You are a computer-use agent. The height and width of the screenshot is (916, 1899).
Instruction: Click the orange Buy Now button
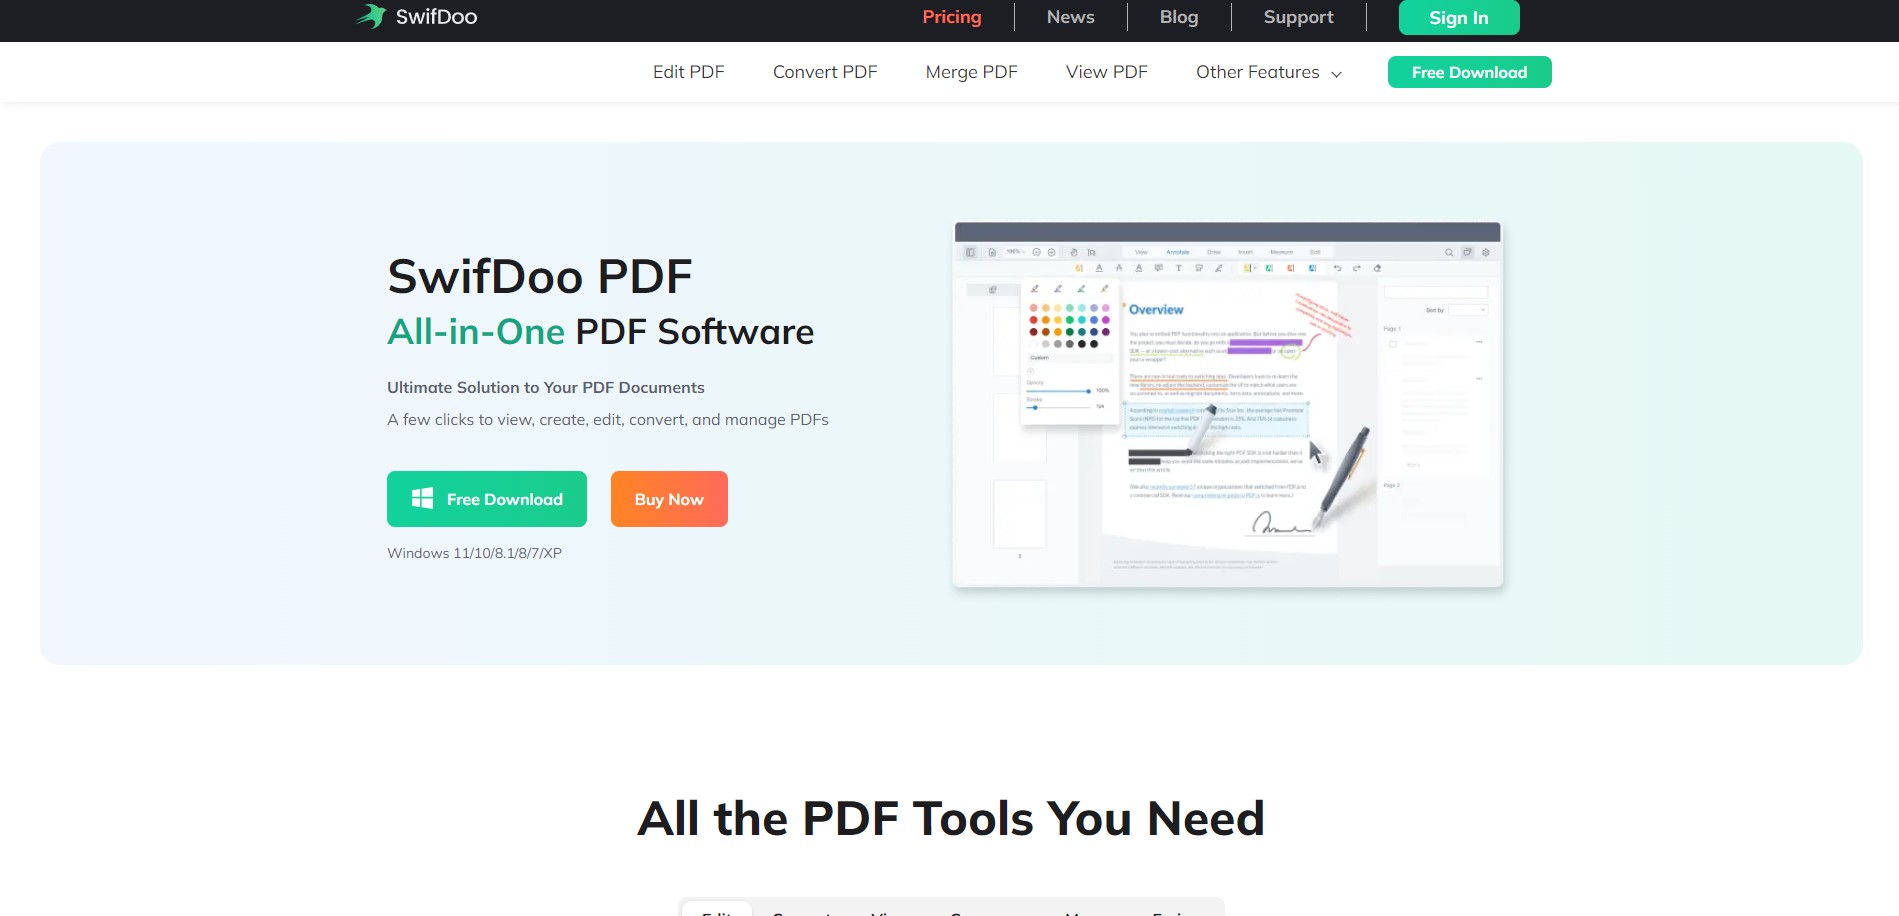[669, 499]
